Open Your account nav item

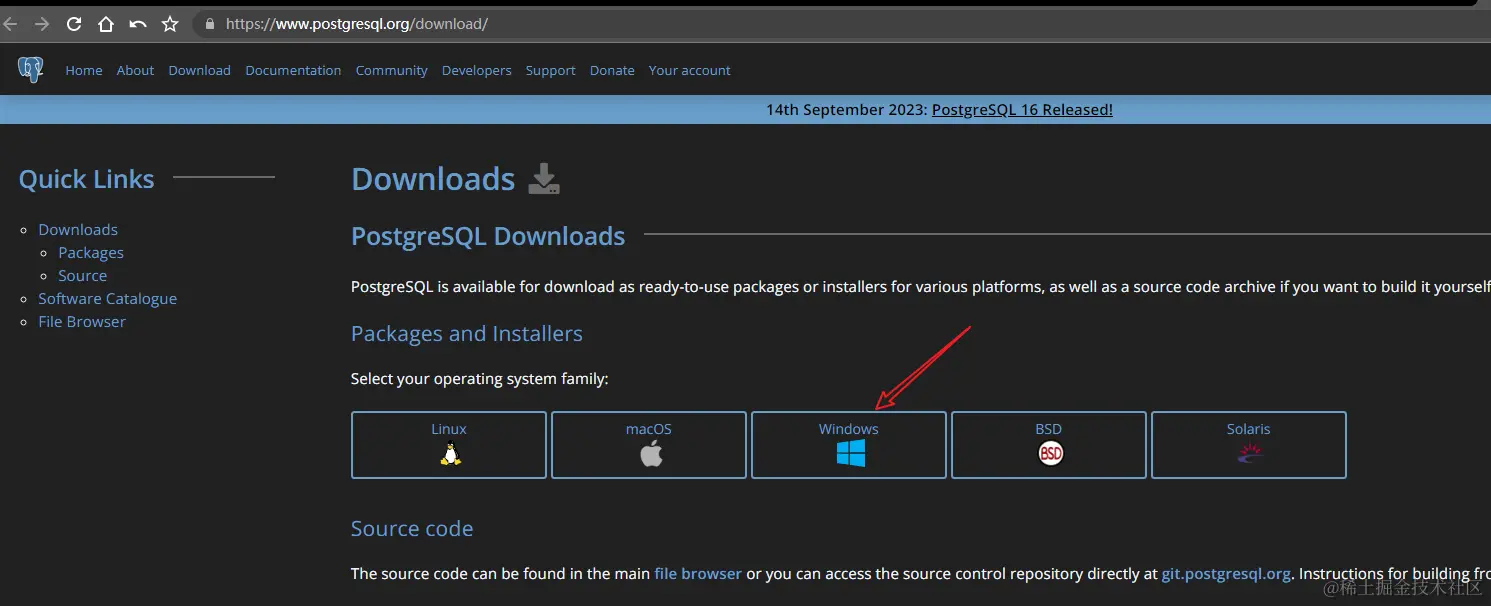(x=689, y=70)
